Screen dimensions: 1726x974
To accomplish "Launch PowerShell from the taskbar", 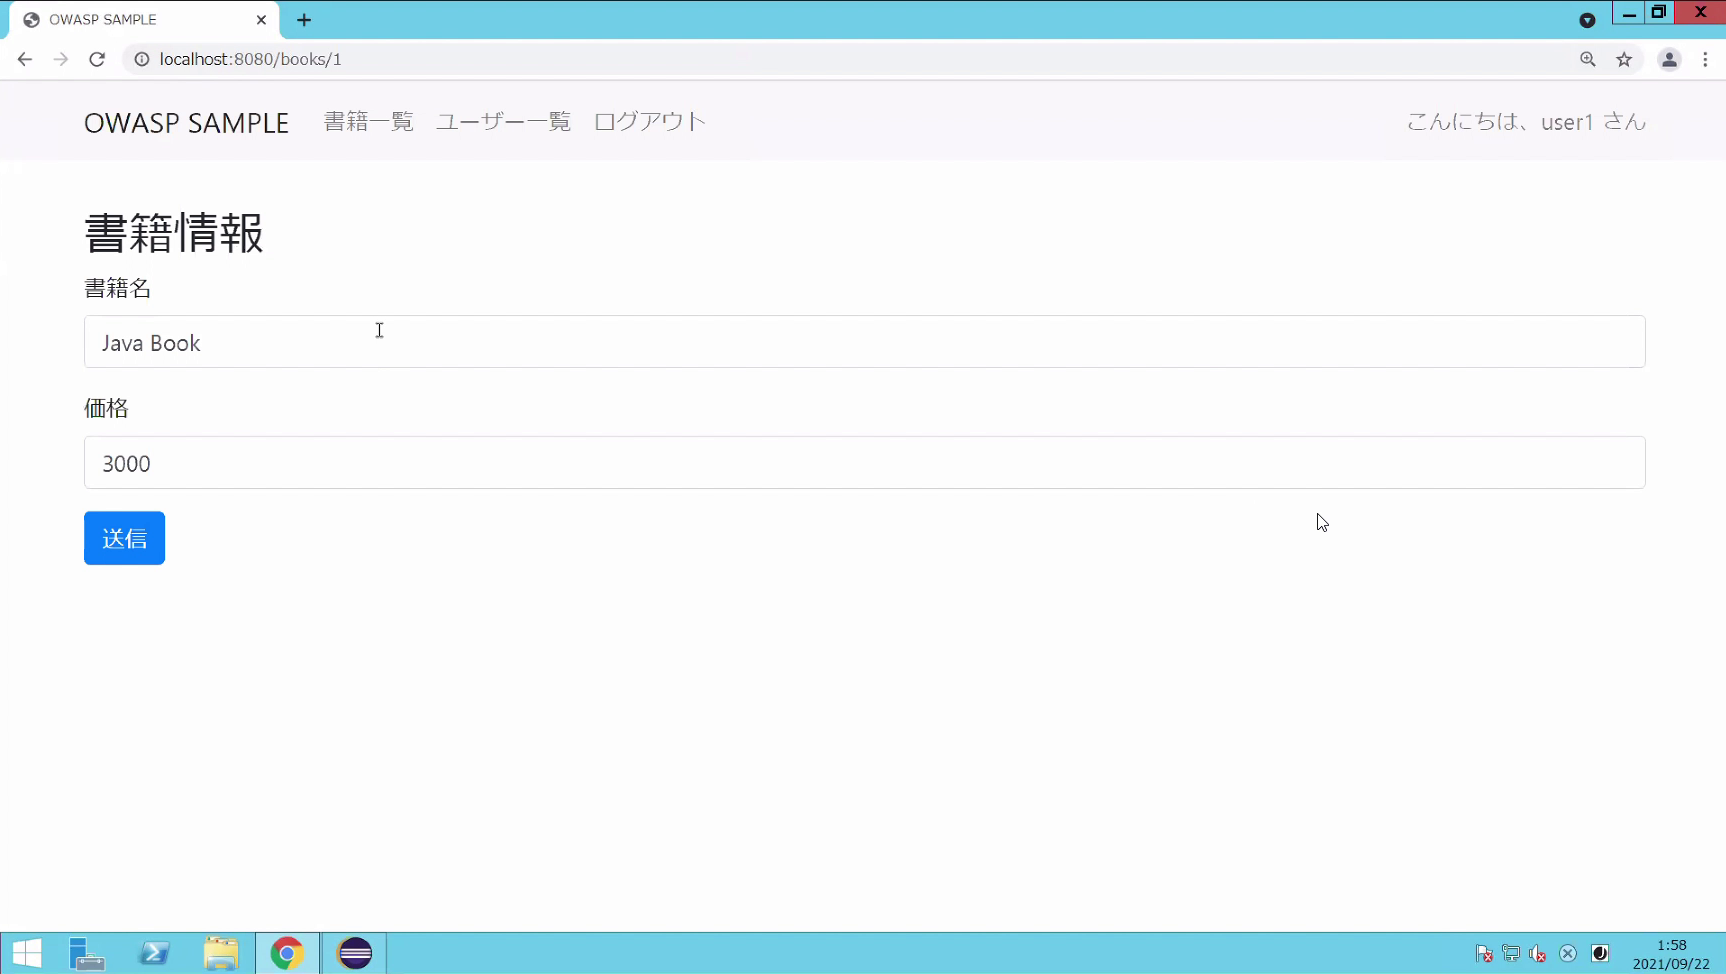I will 154,953.
